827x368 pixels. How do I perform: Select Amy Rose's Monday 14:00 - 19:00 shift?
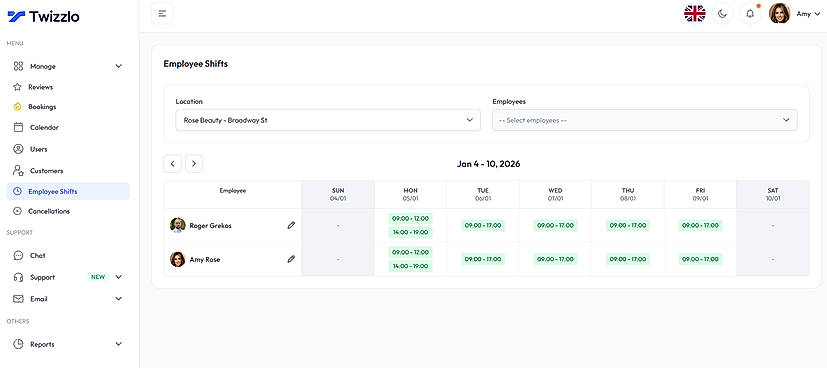pyautogui.click(x=410, y=266)
